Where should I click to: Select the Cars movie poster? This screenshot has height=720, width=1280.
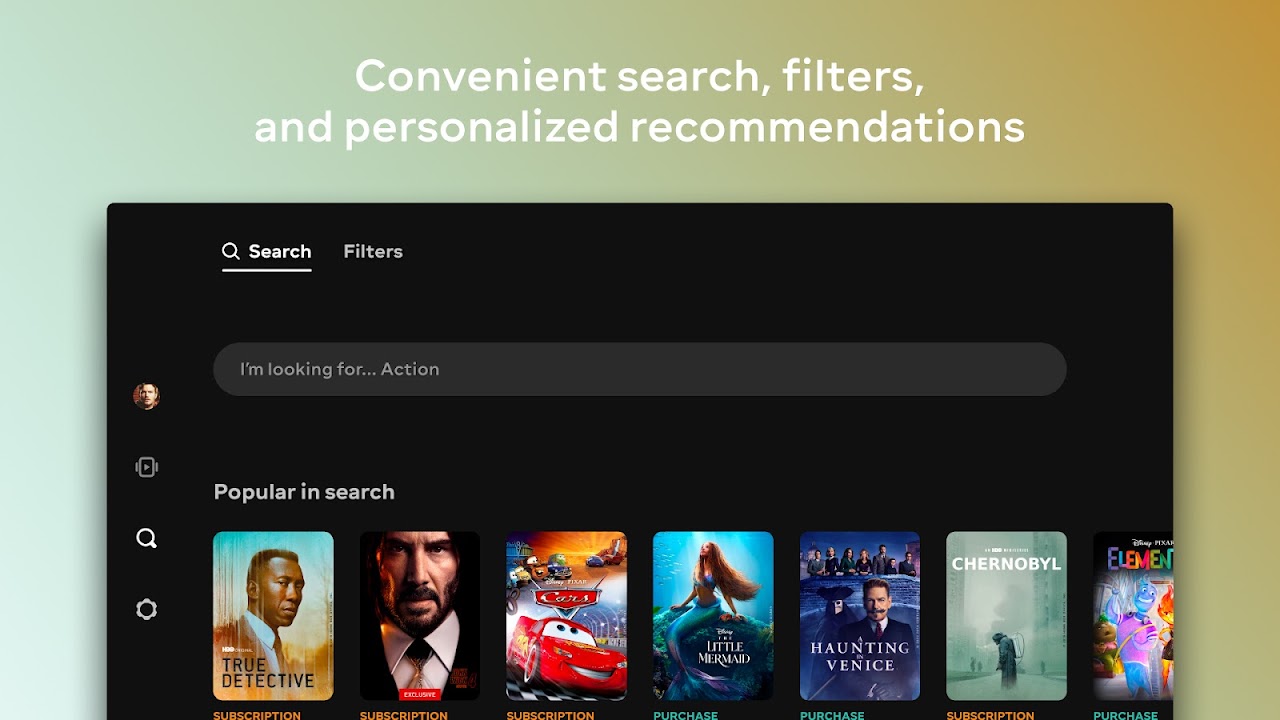pos(566,616)
